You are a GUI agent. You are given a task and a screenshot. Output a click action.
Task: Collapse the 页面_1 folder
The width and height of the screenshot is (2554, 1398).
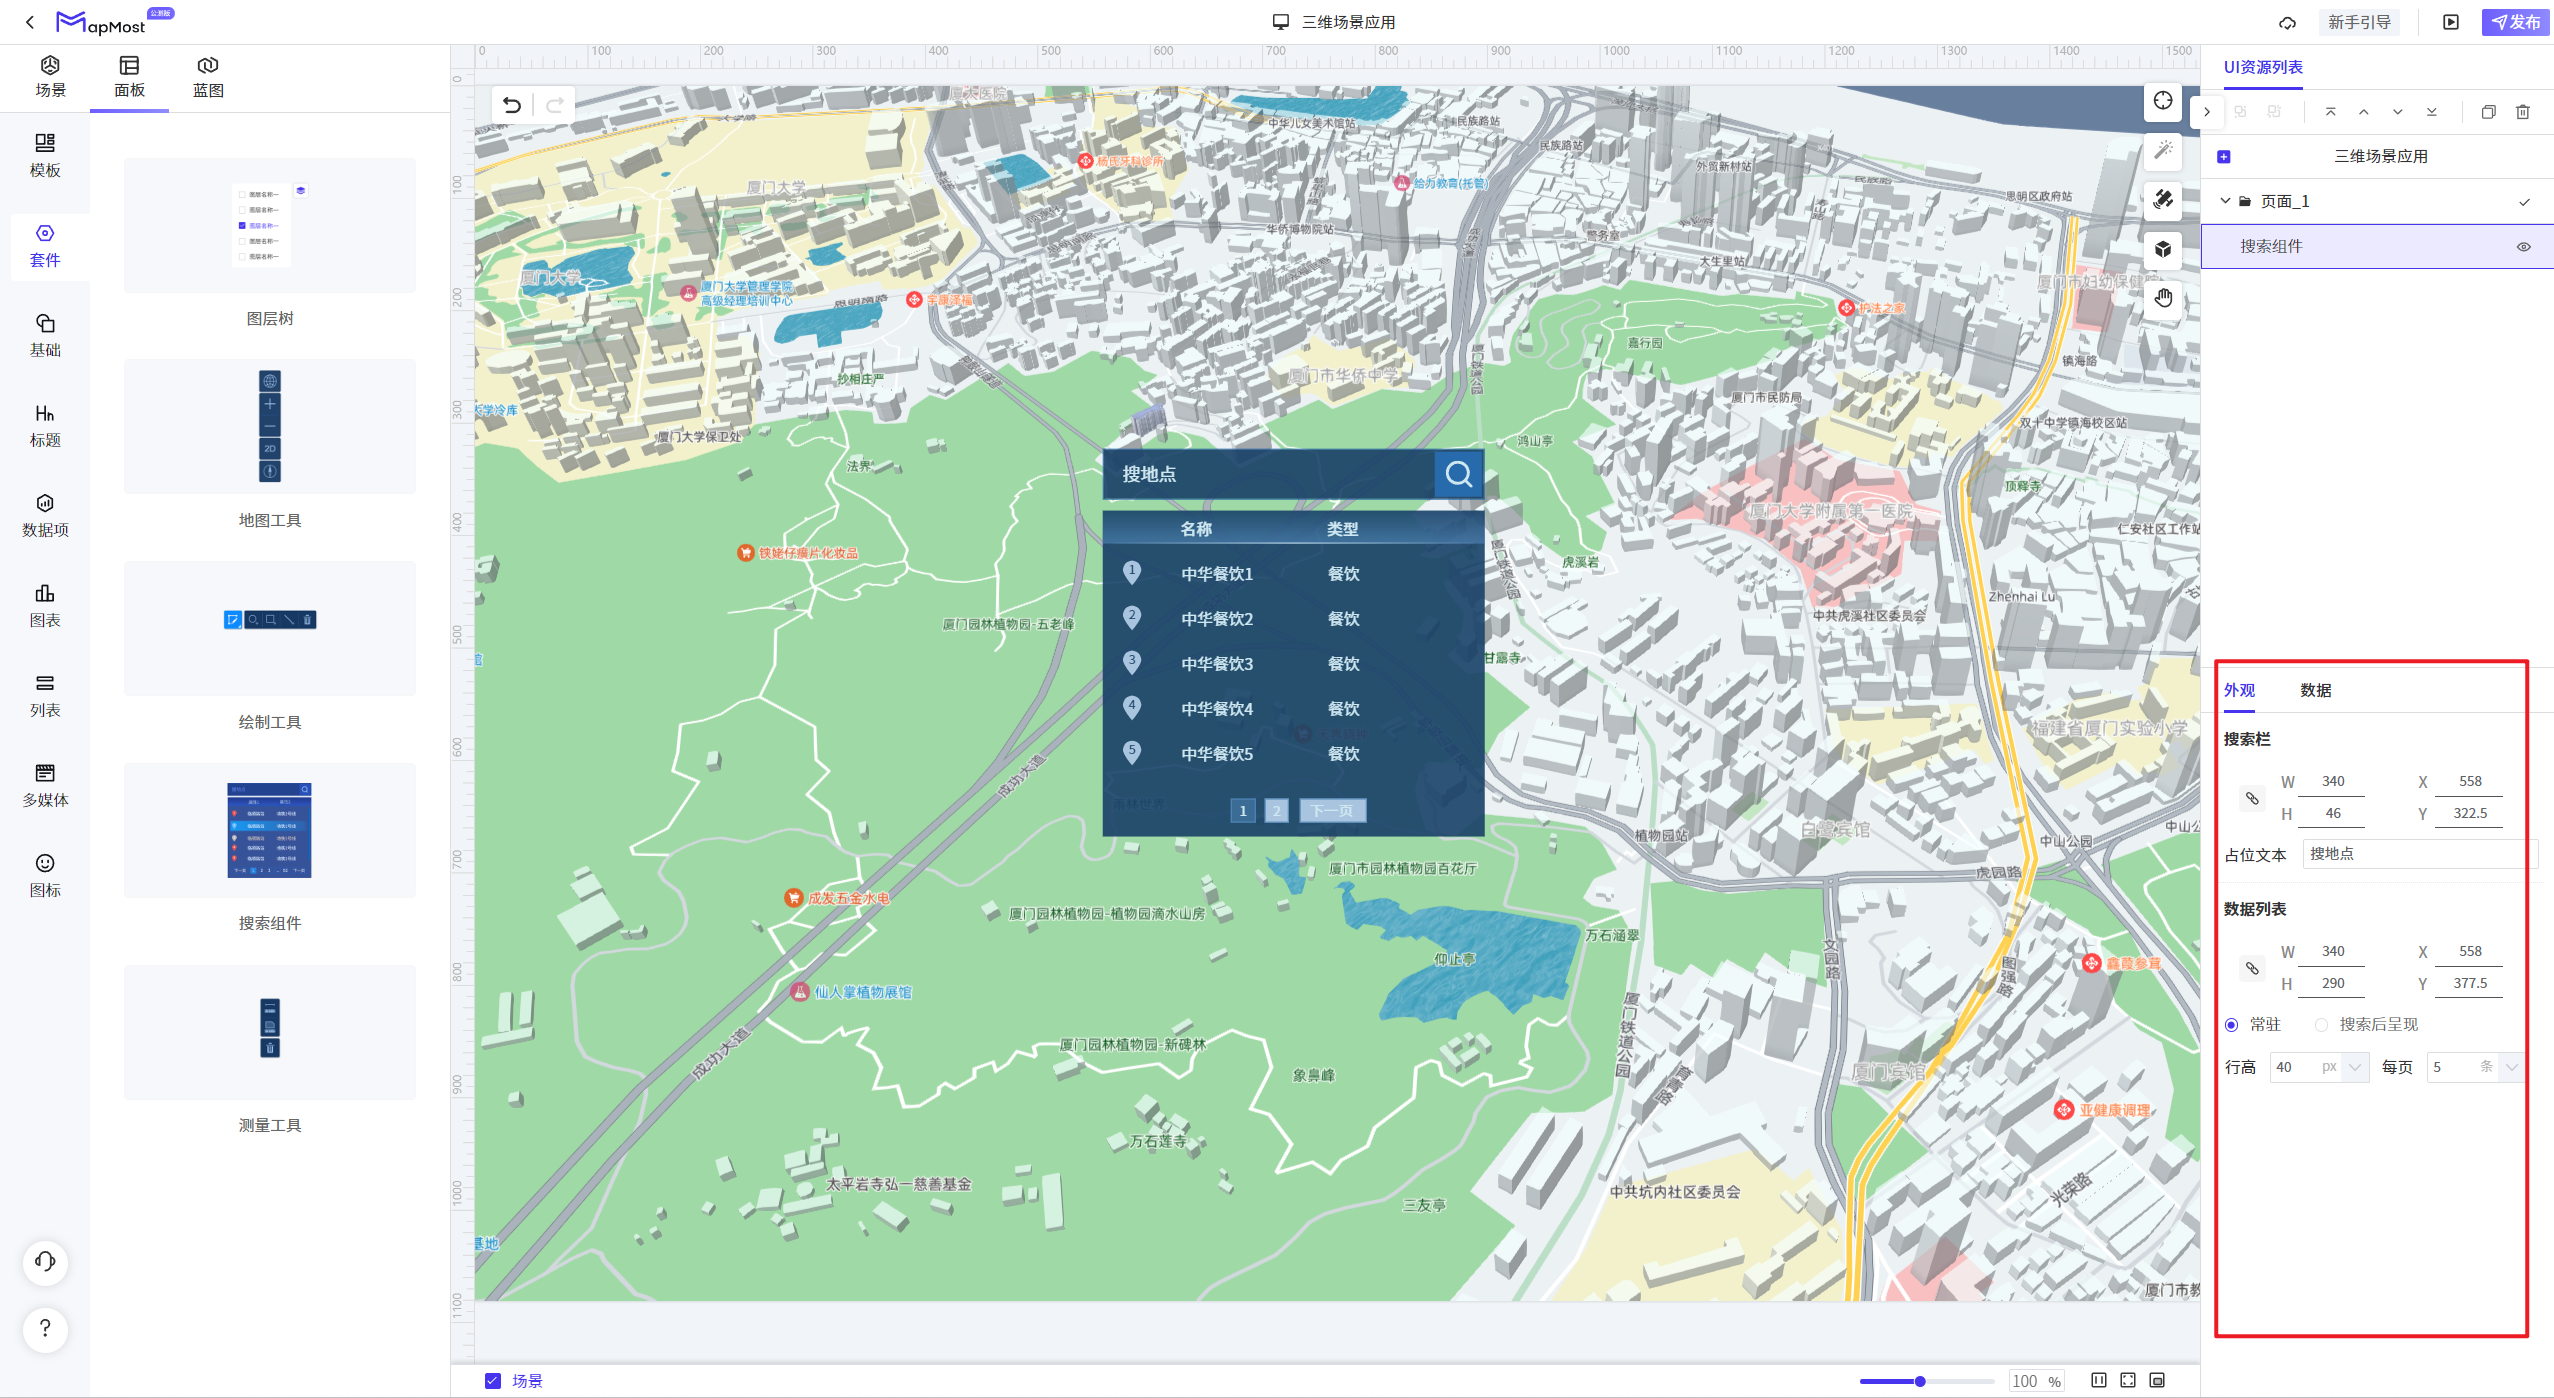(x=2225, y=201)
